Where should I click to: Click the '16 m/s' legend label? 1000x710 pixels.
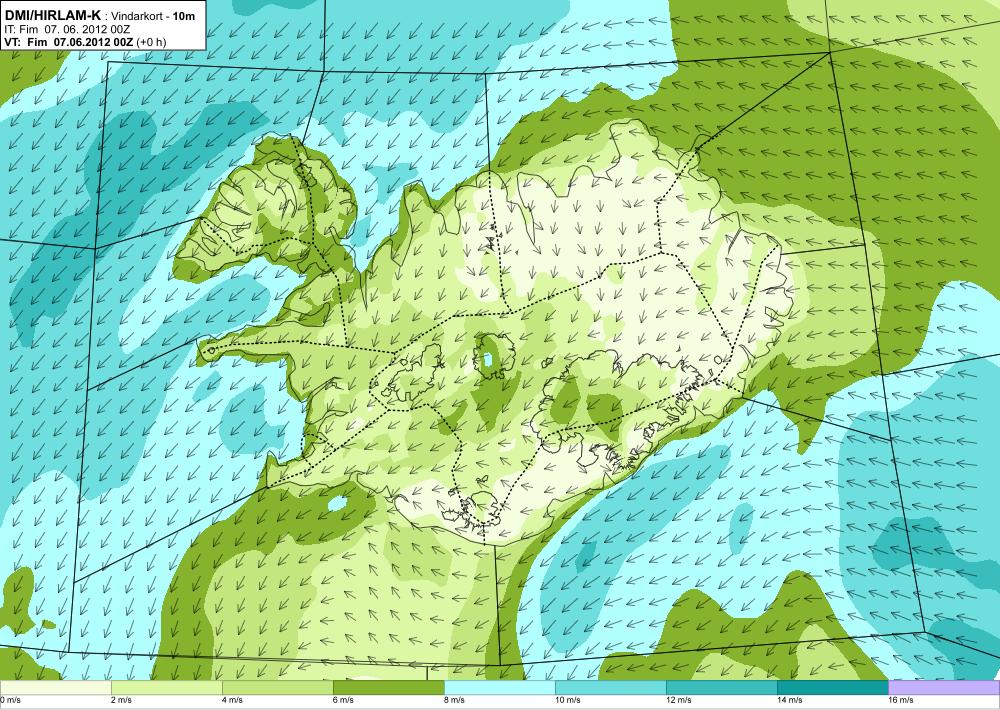[901, 700]
